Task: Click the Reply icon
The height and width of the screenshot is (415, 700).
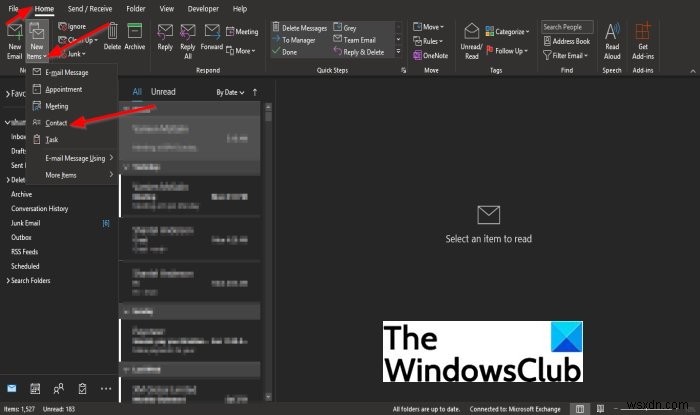Action: click(x=165, y=31)
